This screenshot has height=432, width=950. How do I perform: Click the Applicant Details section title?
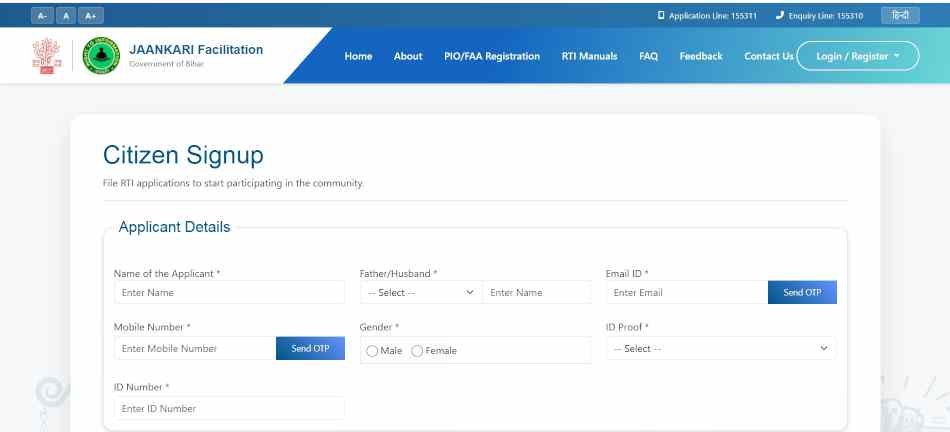point(174,227)
